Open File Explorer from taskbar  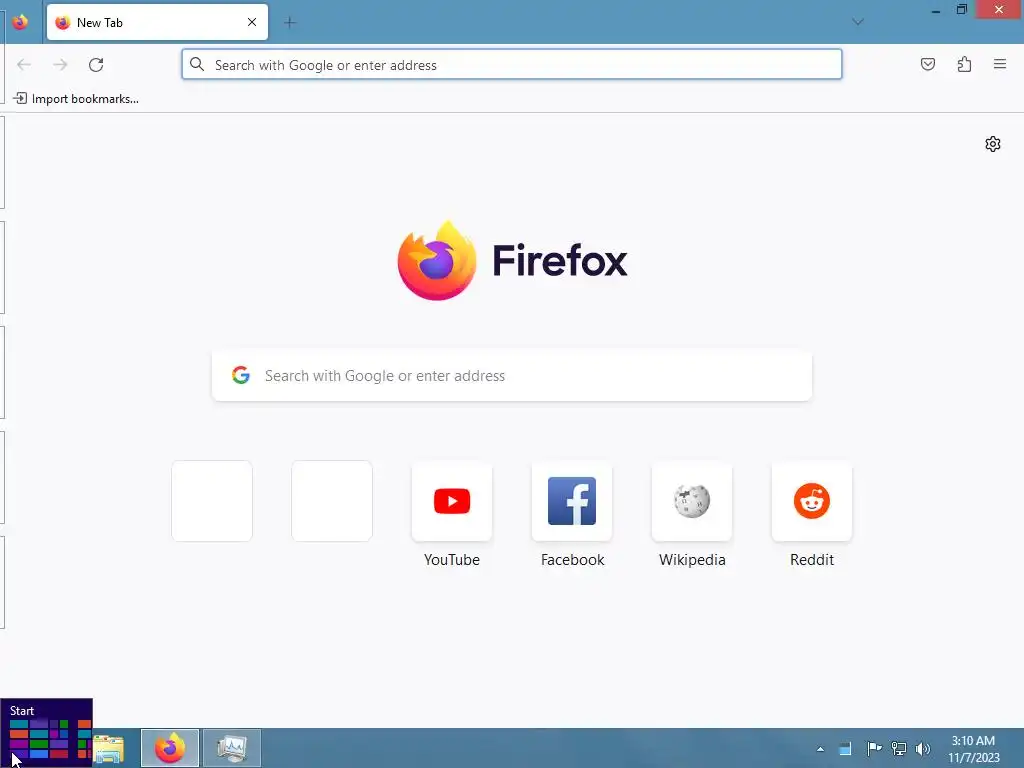[109, 748]
